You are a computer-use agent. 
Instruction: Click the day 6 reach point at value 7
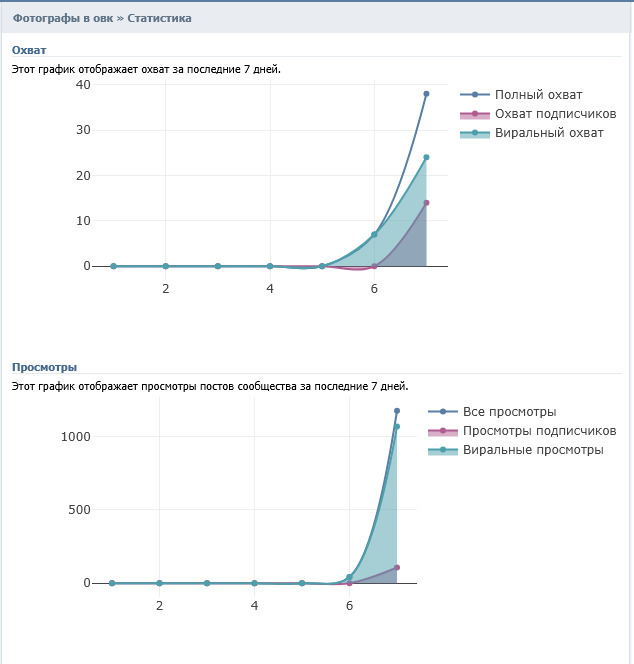click(x=374, y=234)
